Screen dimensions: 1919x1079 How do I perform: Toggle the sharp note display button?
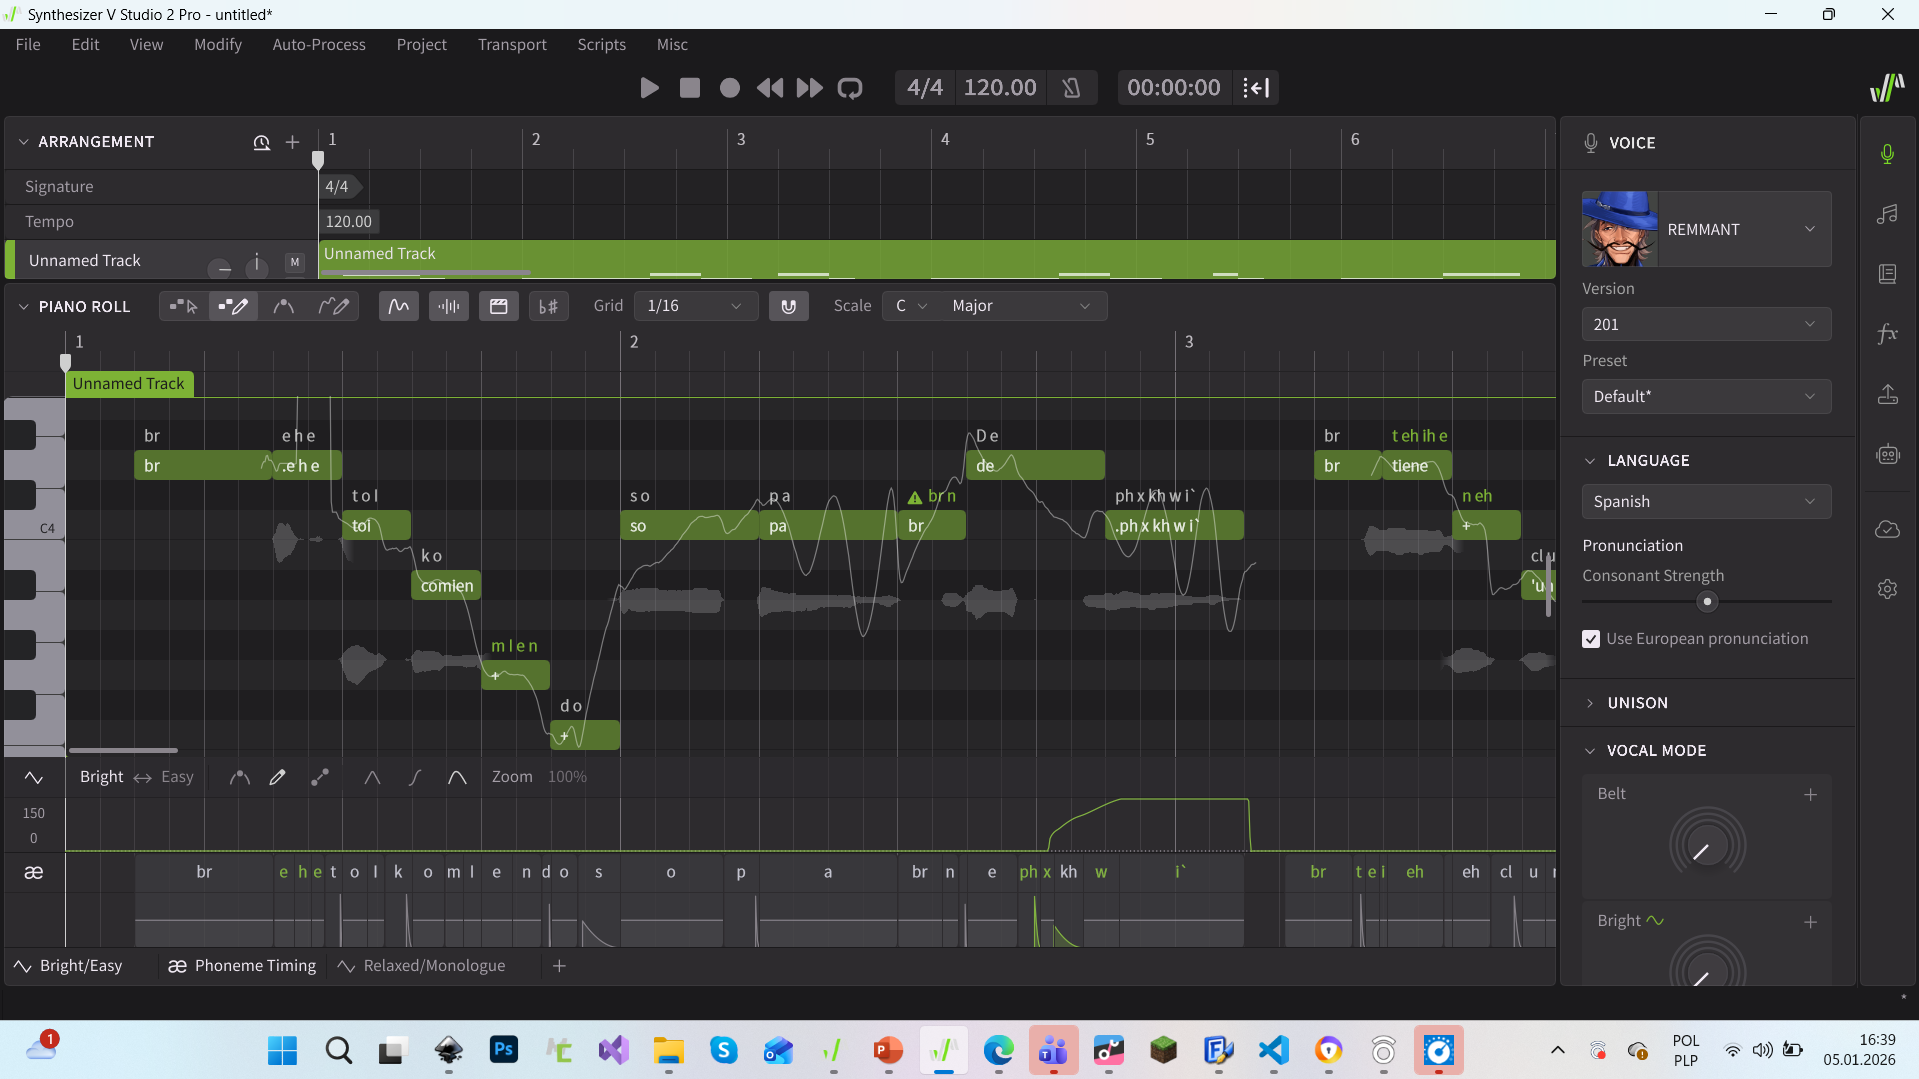tap(549, 306)
